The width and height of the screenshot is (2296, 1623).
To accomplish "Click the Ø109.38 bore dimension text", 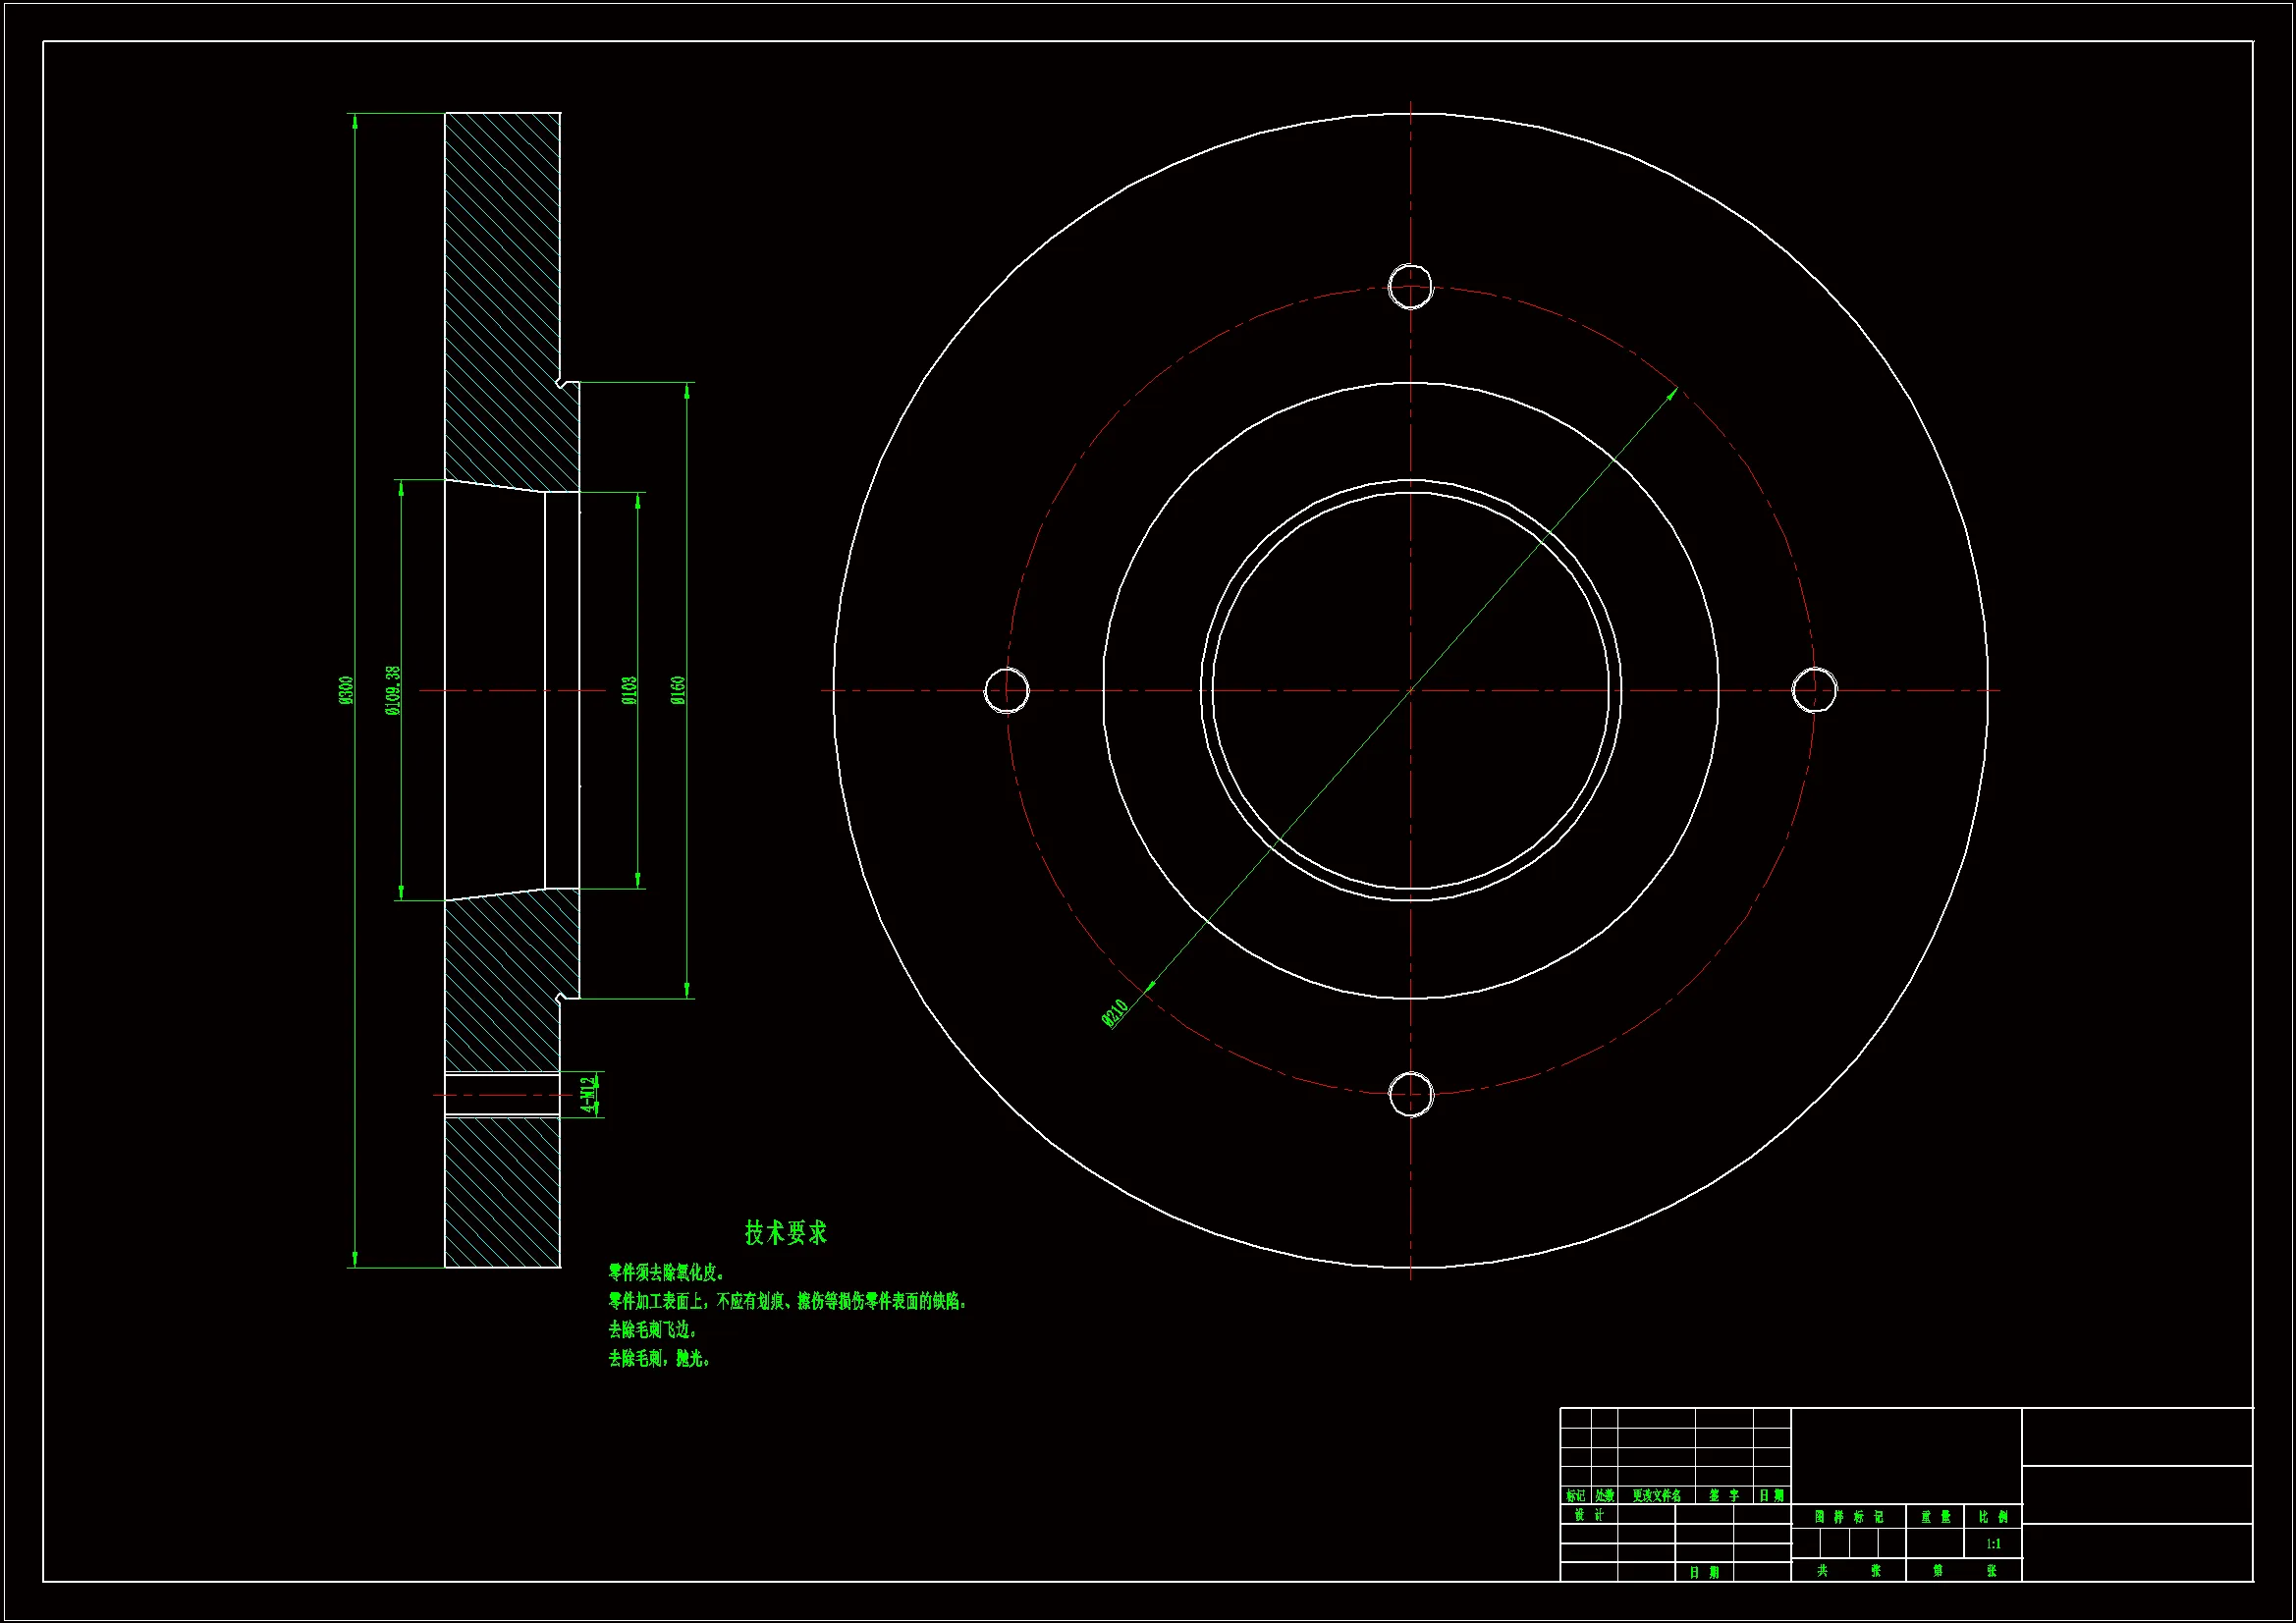I will pos(393,690).
